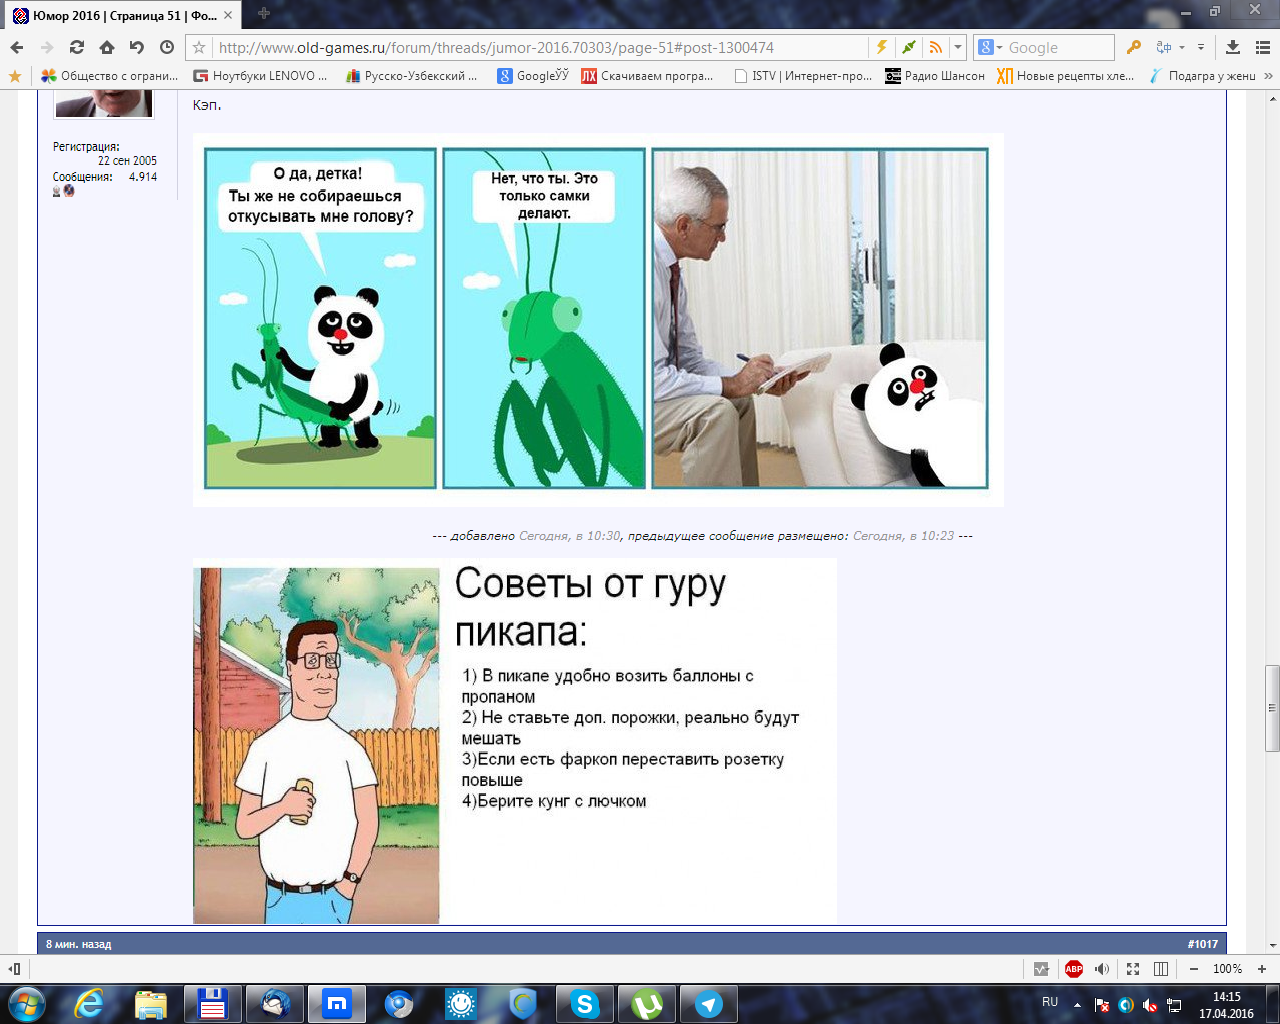This screenshot has width=1280, height=1024.
Task: Click the user avatar photo
Action: (103, 104)
